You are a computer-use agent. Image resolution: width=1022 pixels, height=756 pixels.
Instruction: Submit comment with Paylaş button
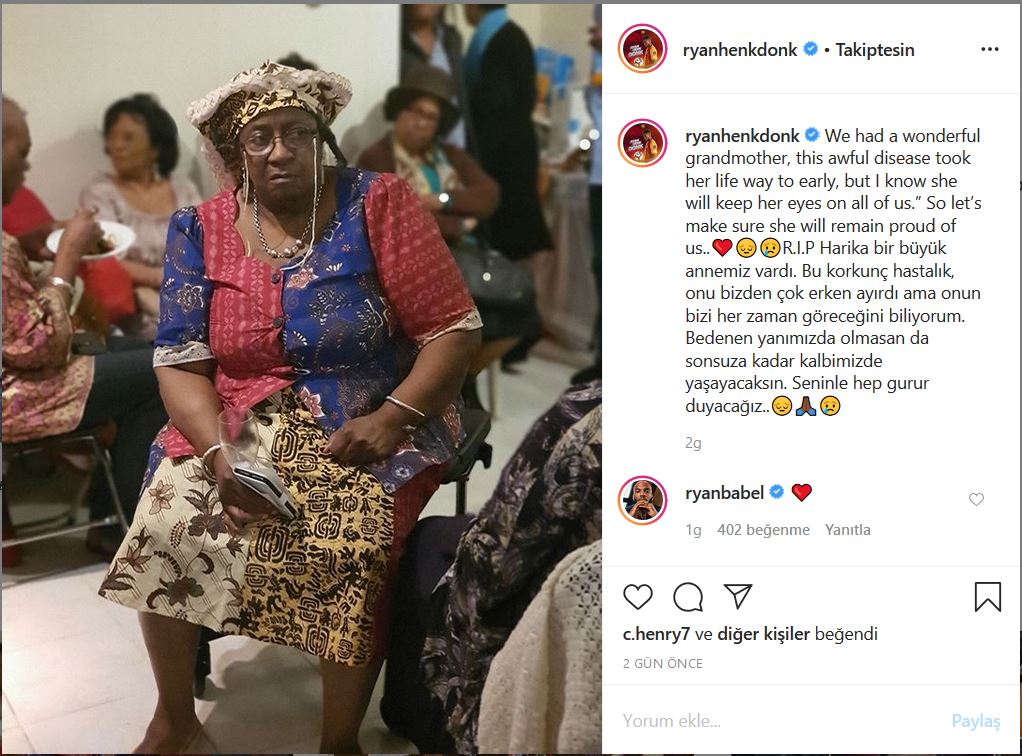pyautogui.click(x=976, y=721)
